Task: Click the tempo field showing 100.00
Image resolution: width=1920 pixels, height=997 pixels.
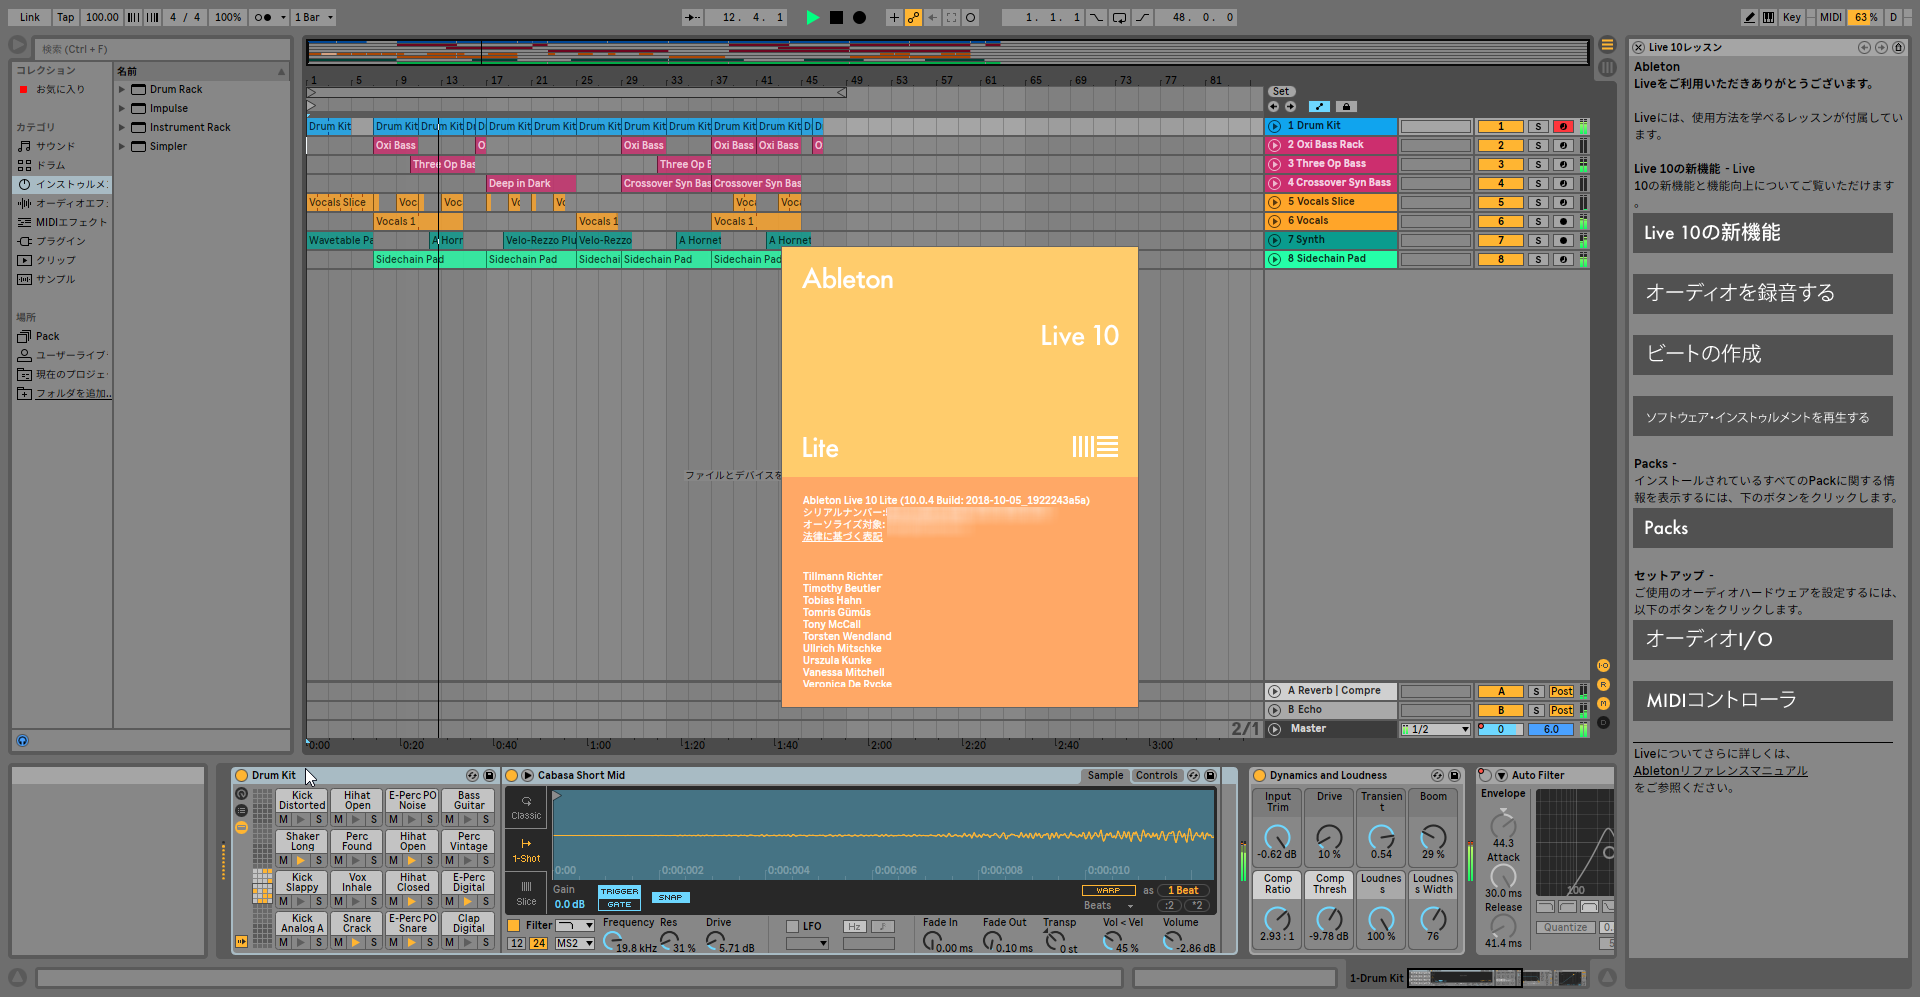Action: coord(101,17)
